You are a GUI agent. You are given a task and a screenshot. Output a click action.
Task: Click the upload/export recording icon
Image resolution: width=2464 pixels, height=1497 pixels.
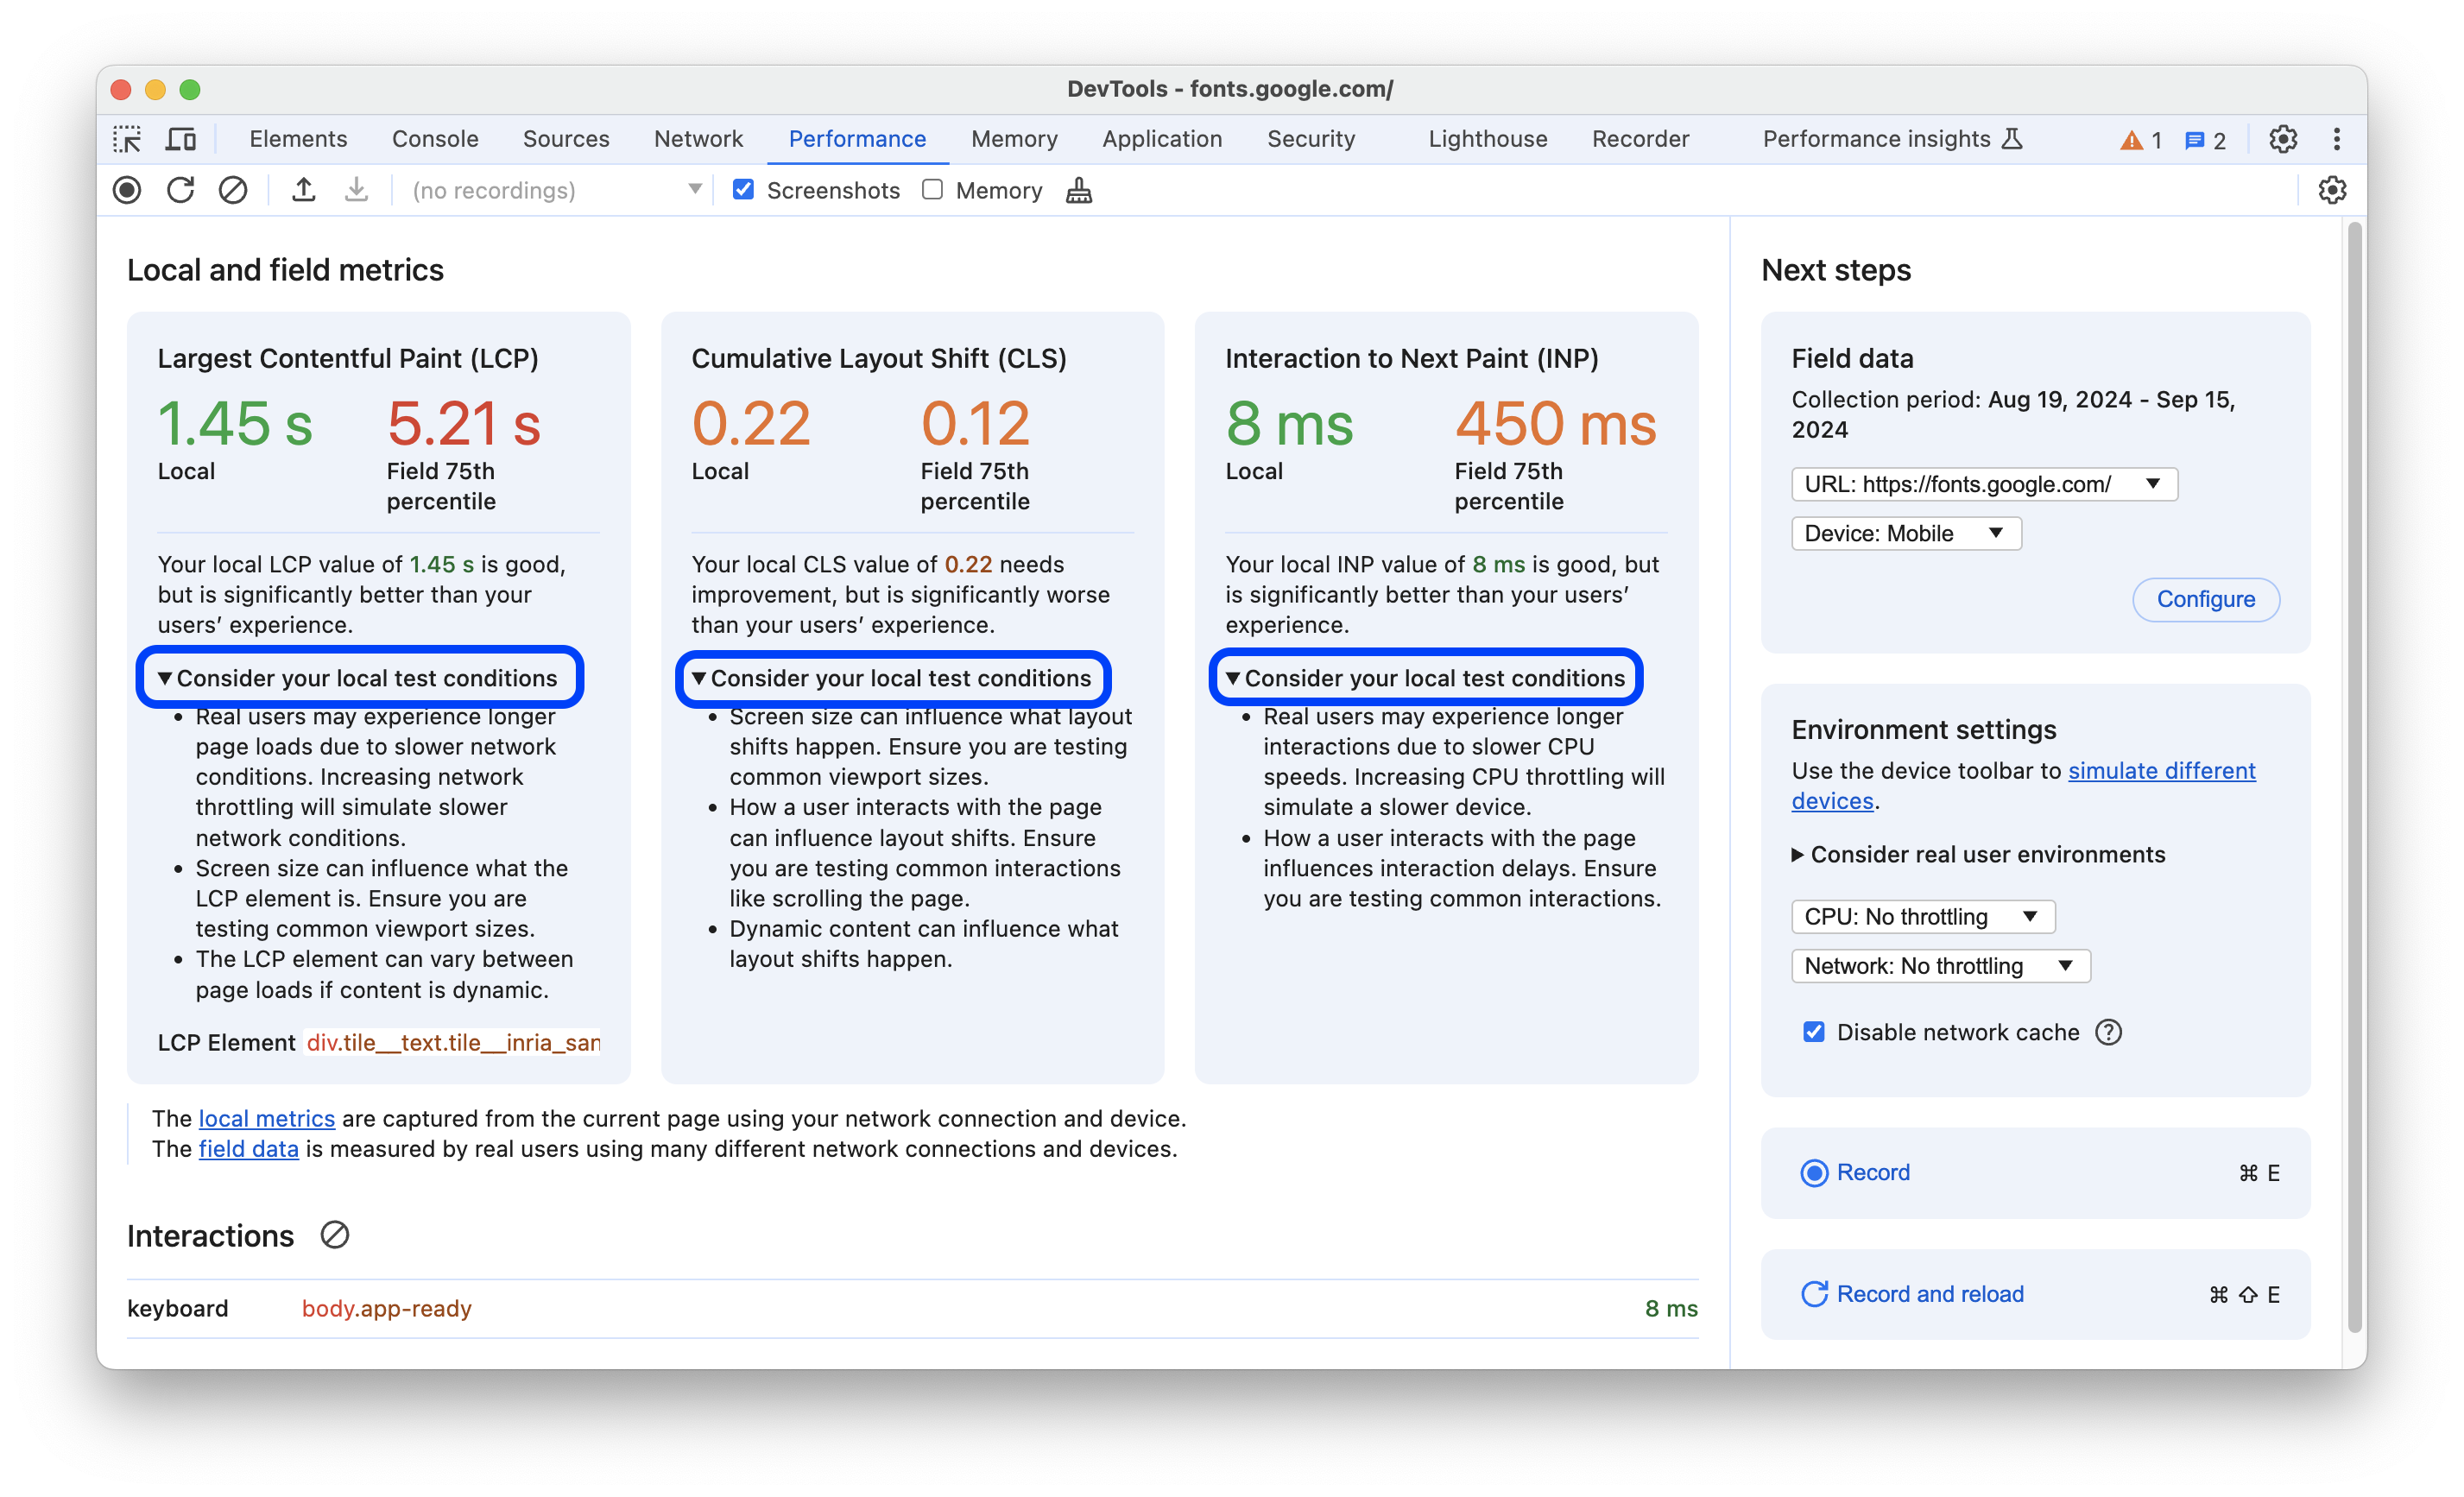[303, 190]
